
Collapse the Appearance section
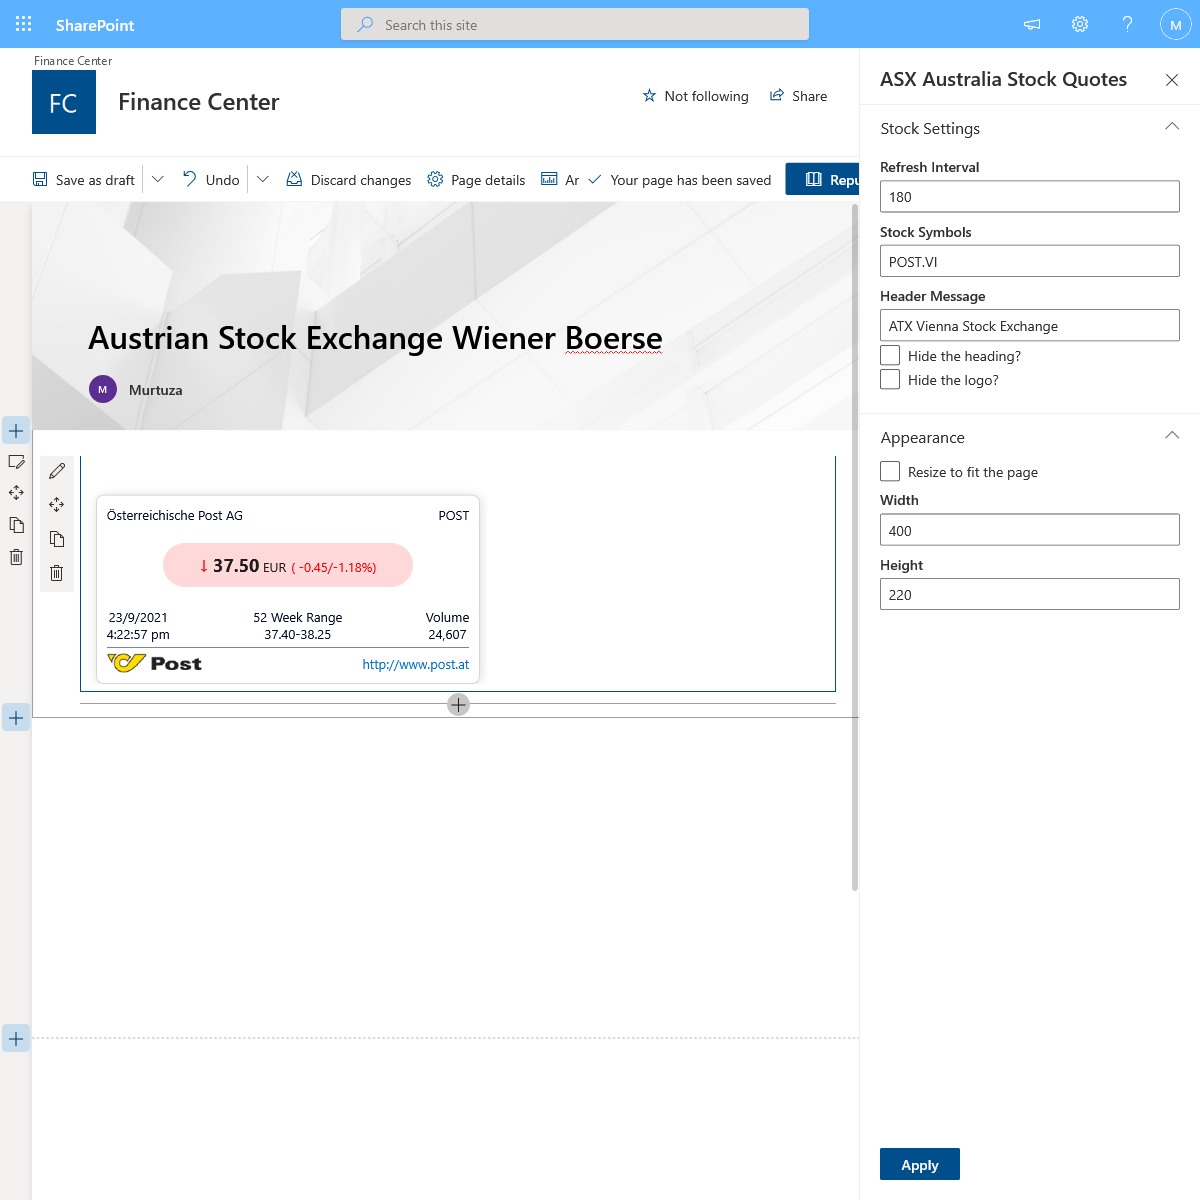coord(1172,436)
